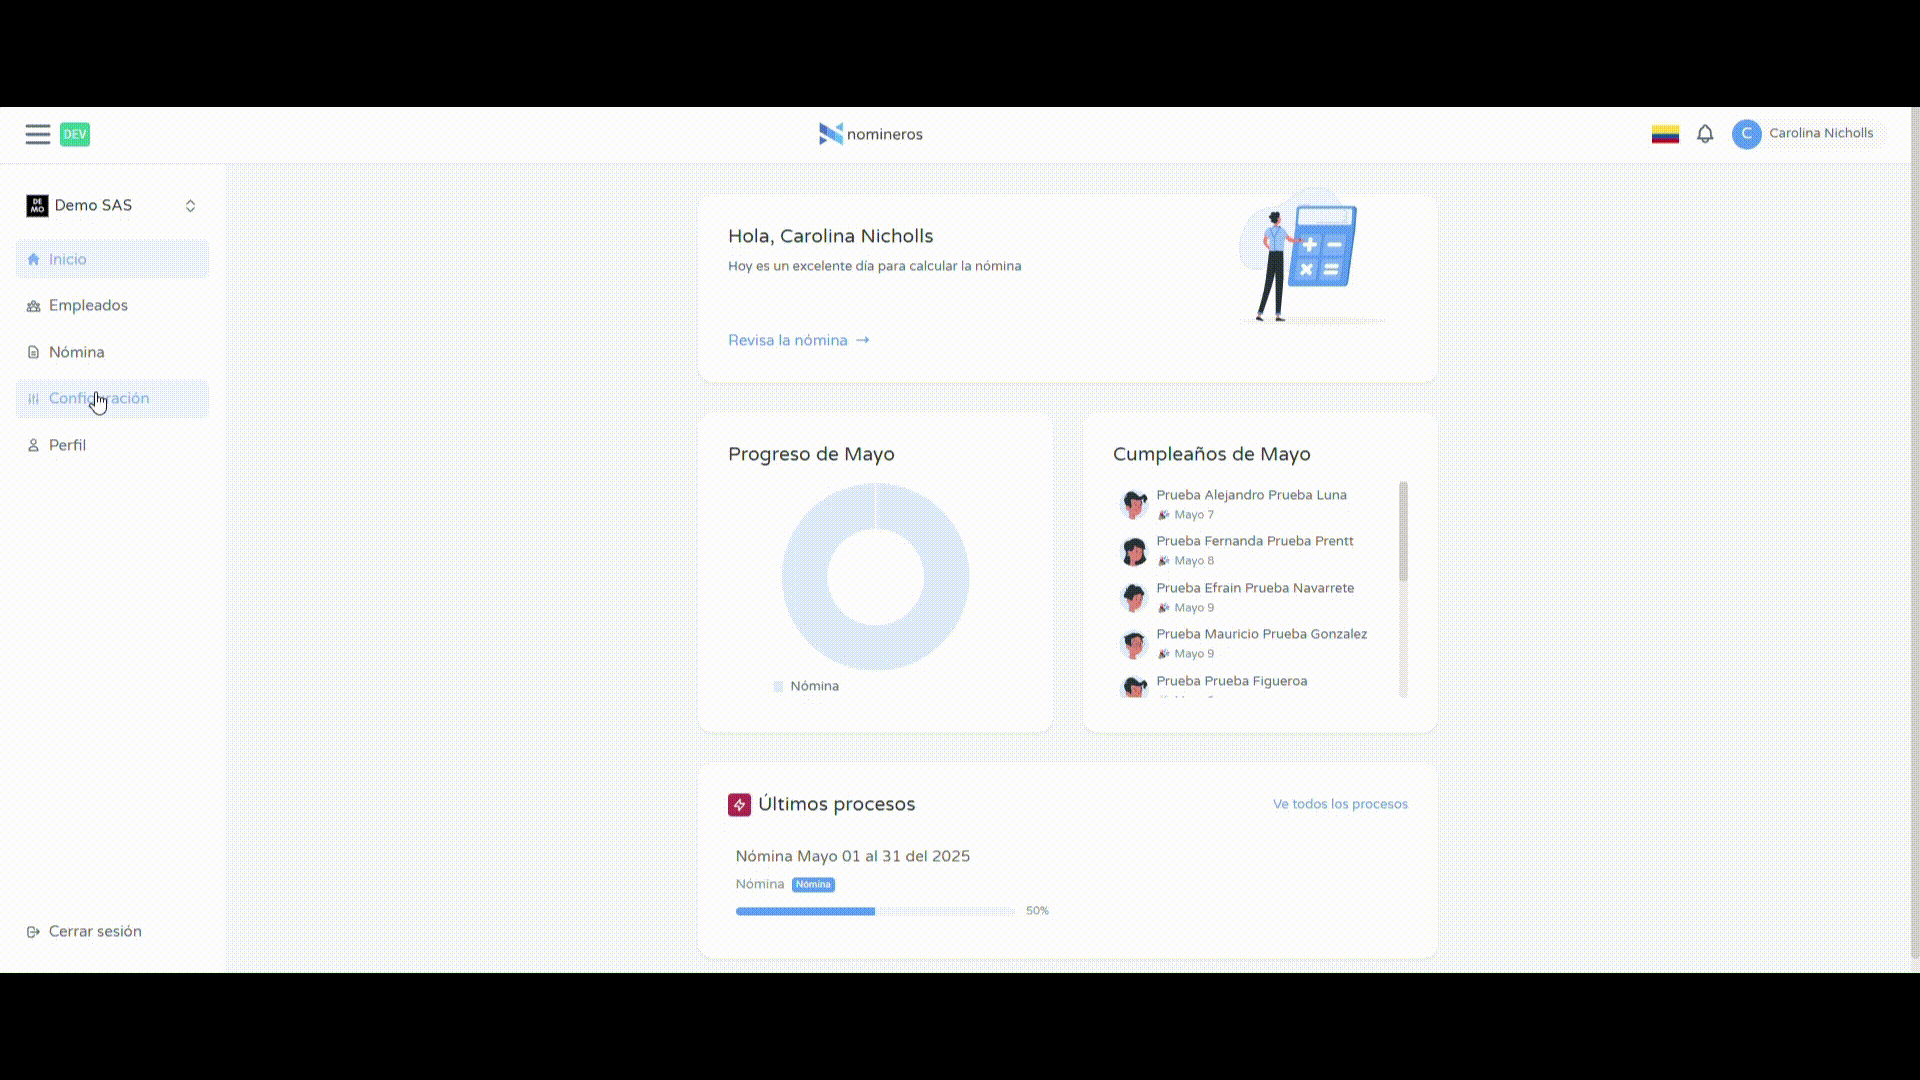Image resolution: width=1920 pixels, height=1080 pixels.
Task: Click the birthdays list scrollbar
Action: (x=1403, y=532)
